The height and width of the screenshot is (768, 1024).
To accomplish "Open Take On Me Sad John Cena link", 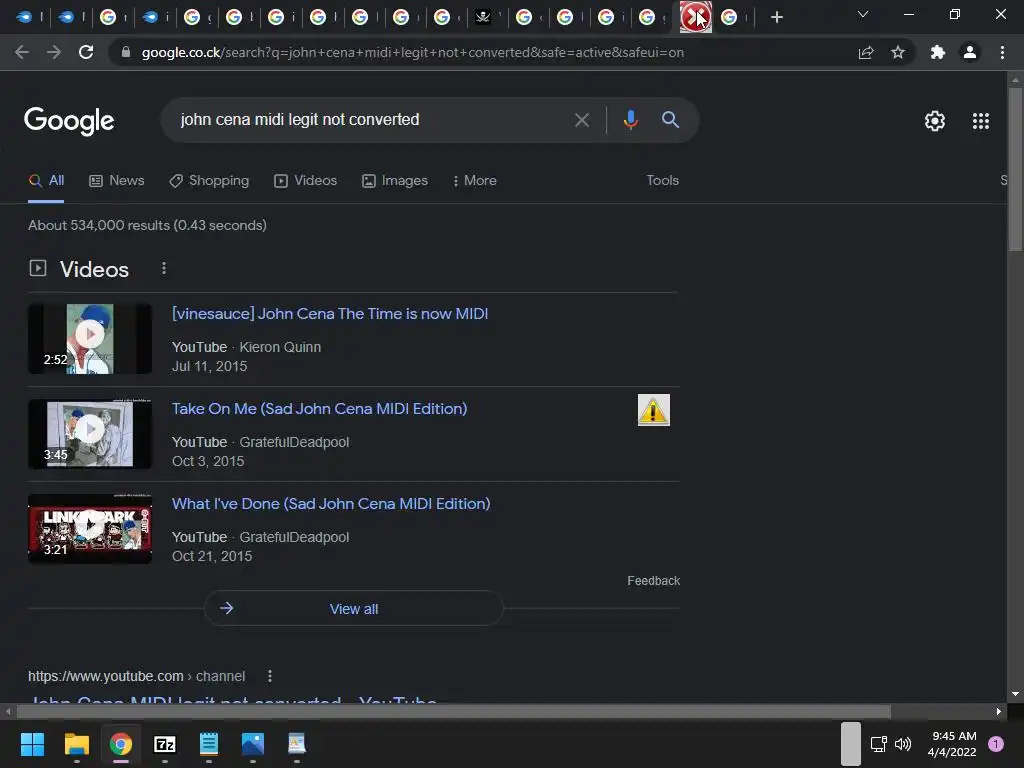I will 319,409.
